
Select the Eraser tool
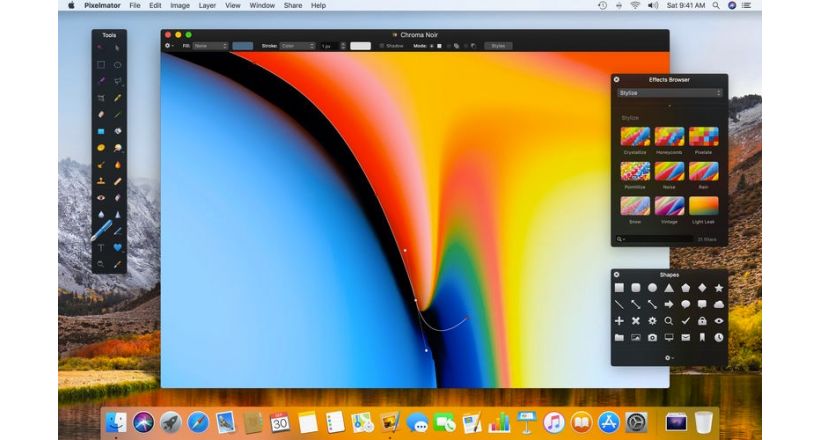point(101,115)
